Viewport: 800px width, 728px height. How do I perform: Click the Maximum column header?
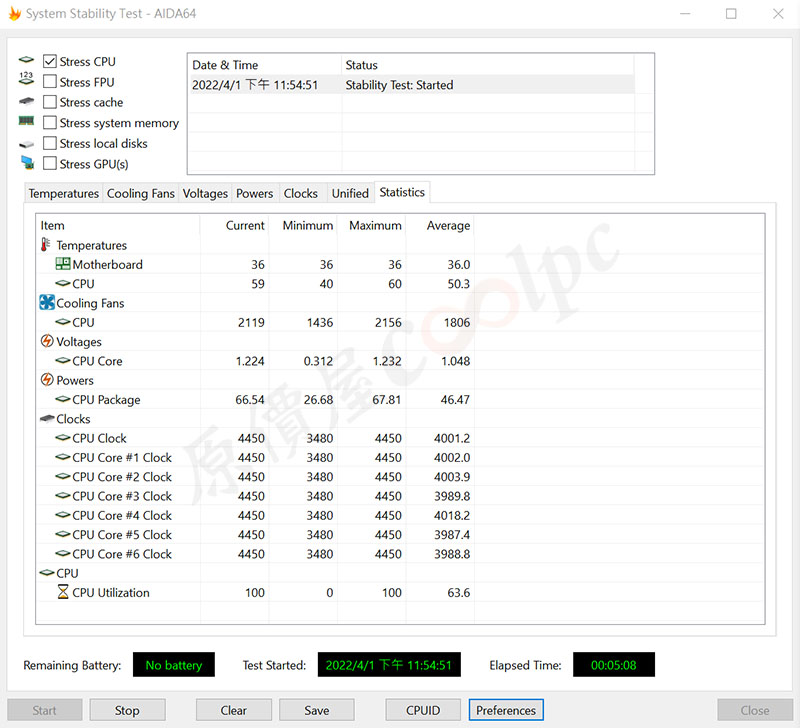tap(371, 225)
